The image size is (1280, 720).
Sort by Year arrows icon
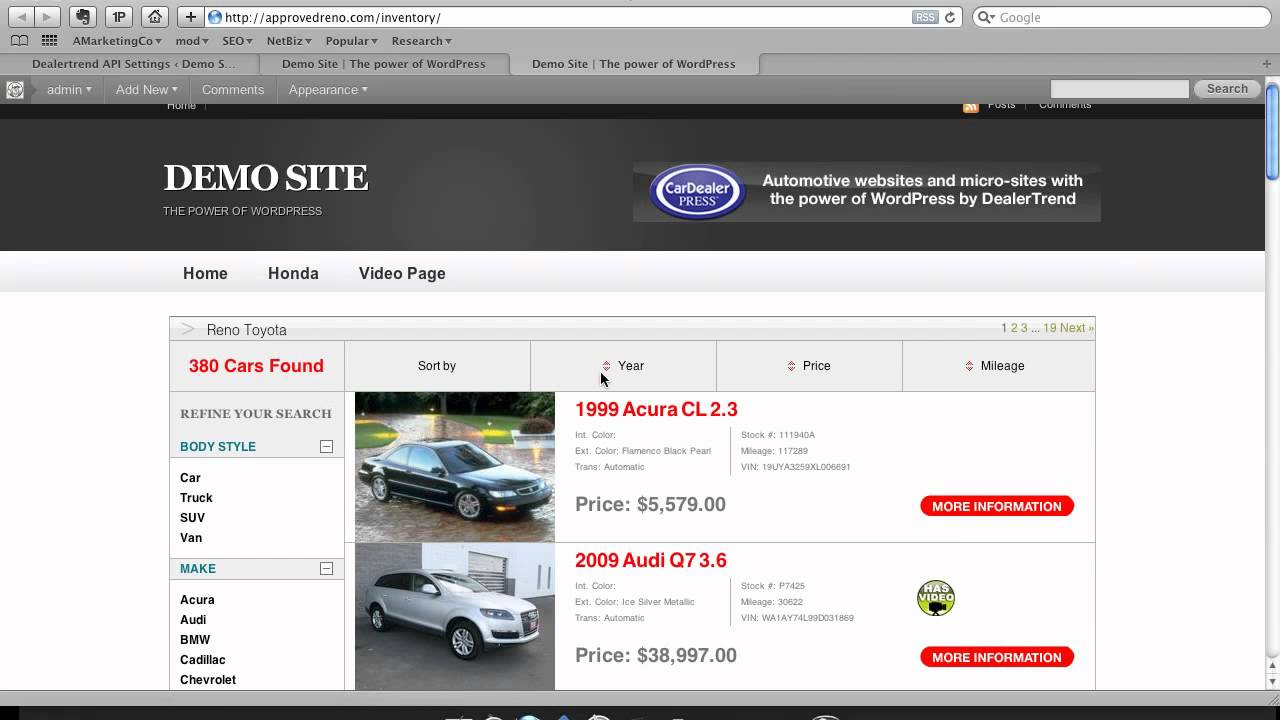point(606,366)
